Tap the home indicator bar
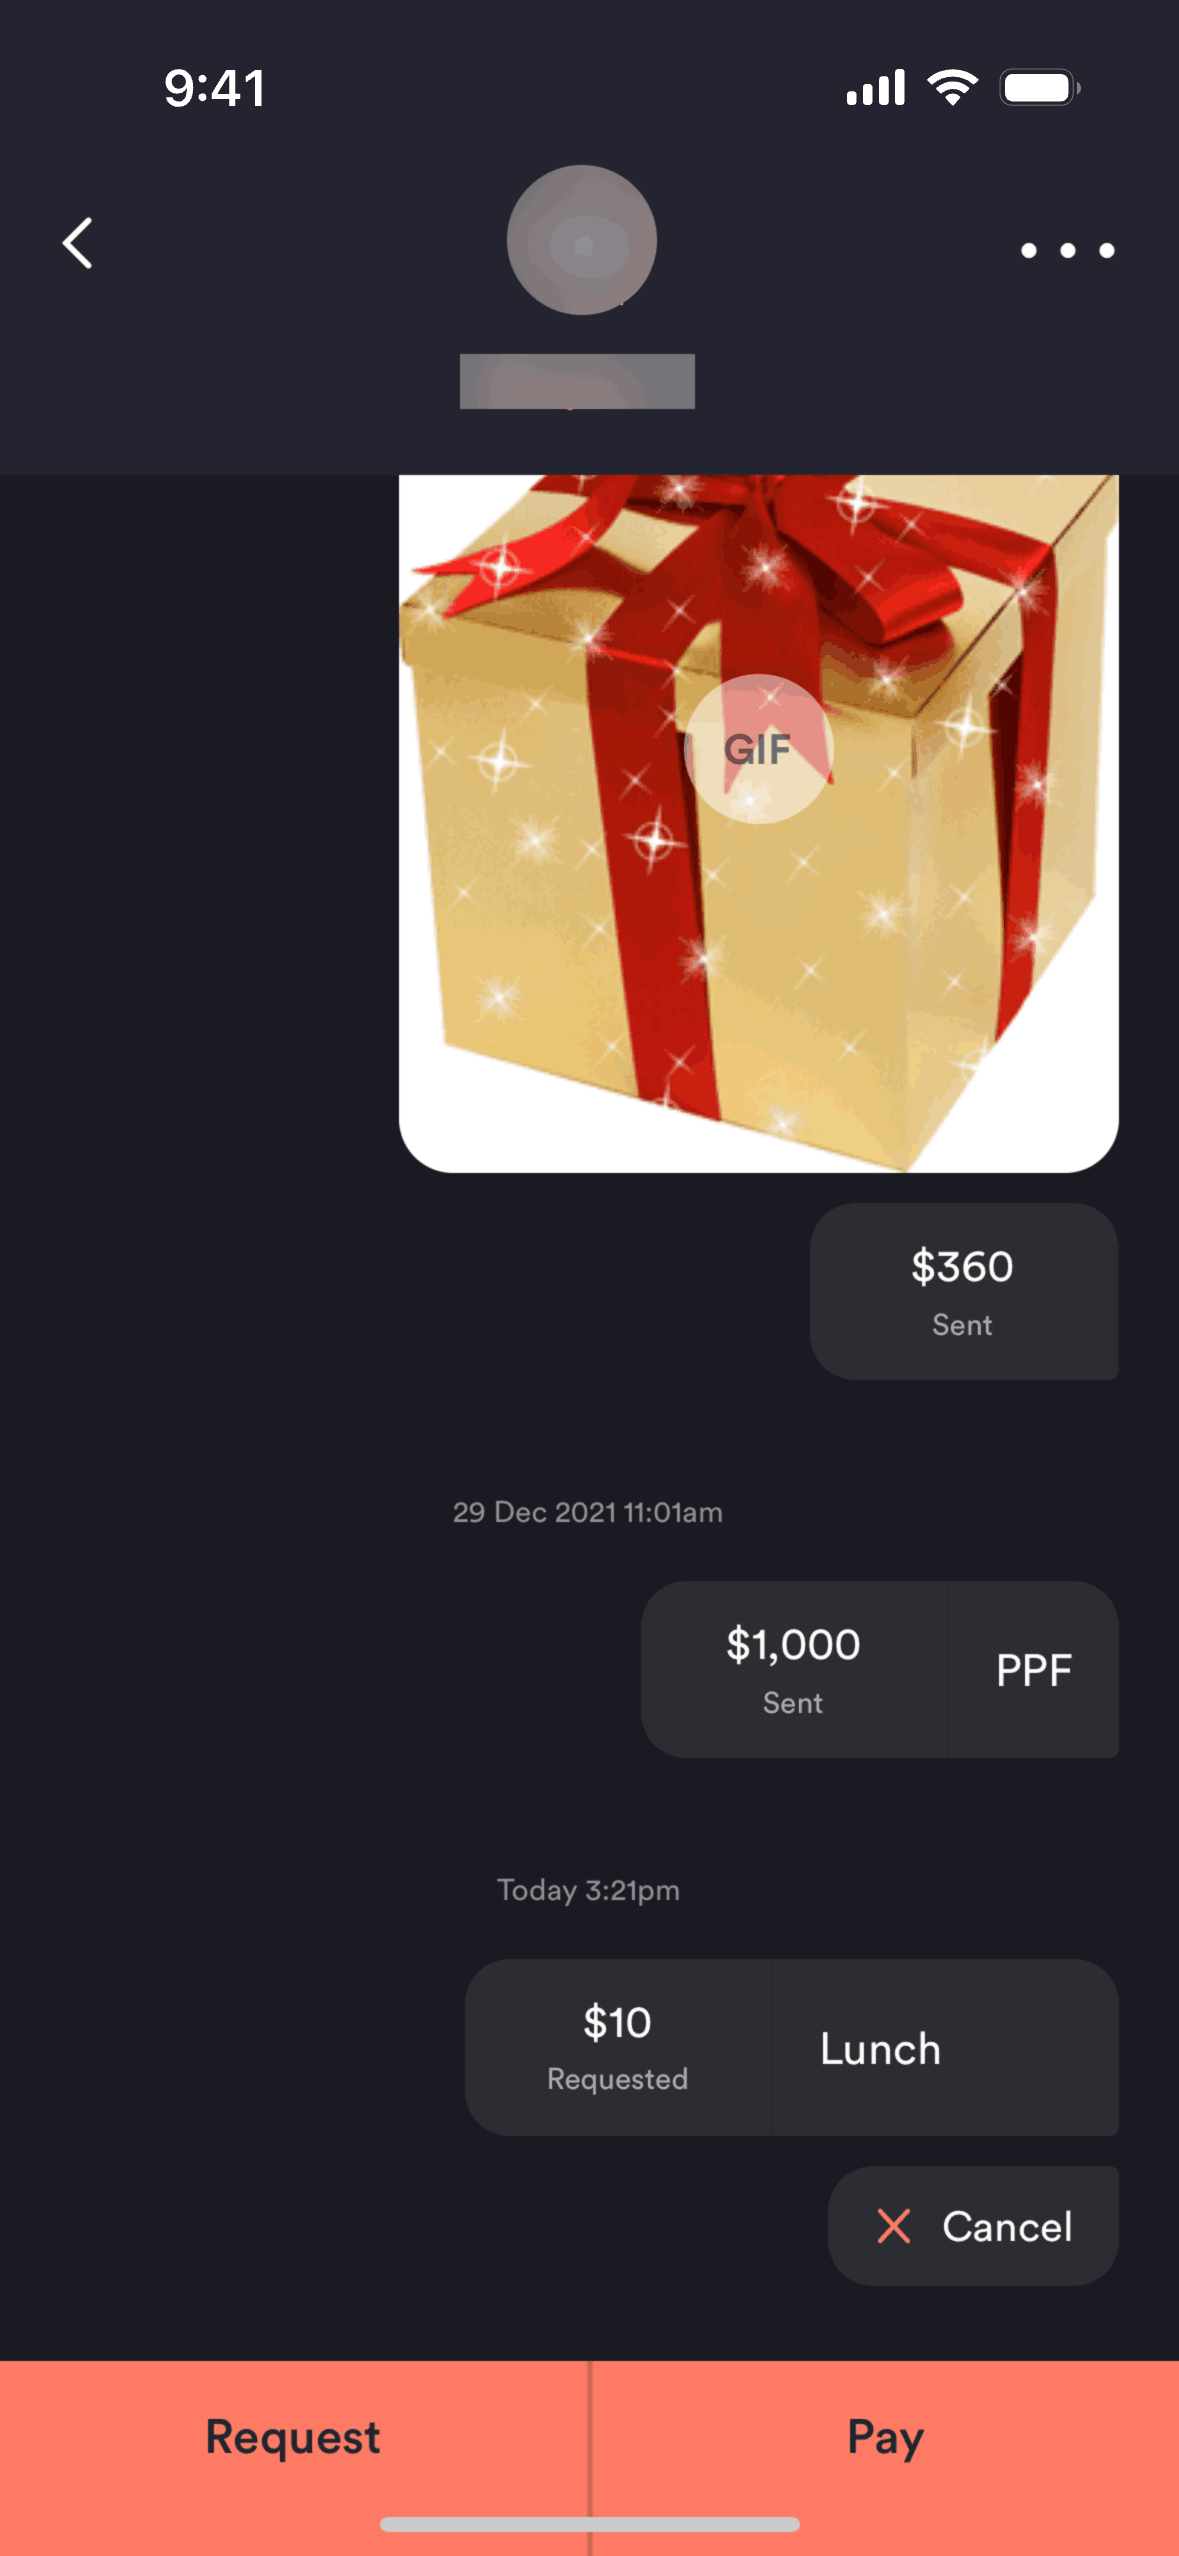1179x2556 pixels. 589,2525
